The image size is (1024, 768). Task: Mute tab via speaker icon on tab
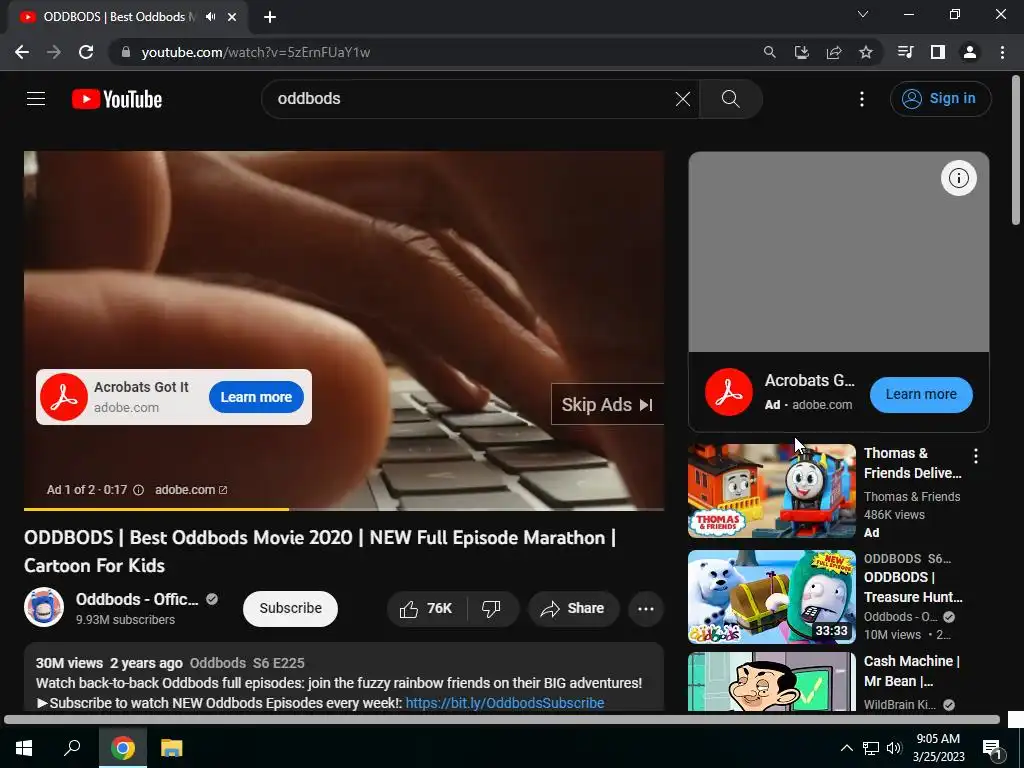point(210,17)
